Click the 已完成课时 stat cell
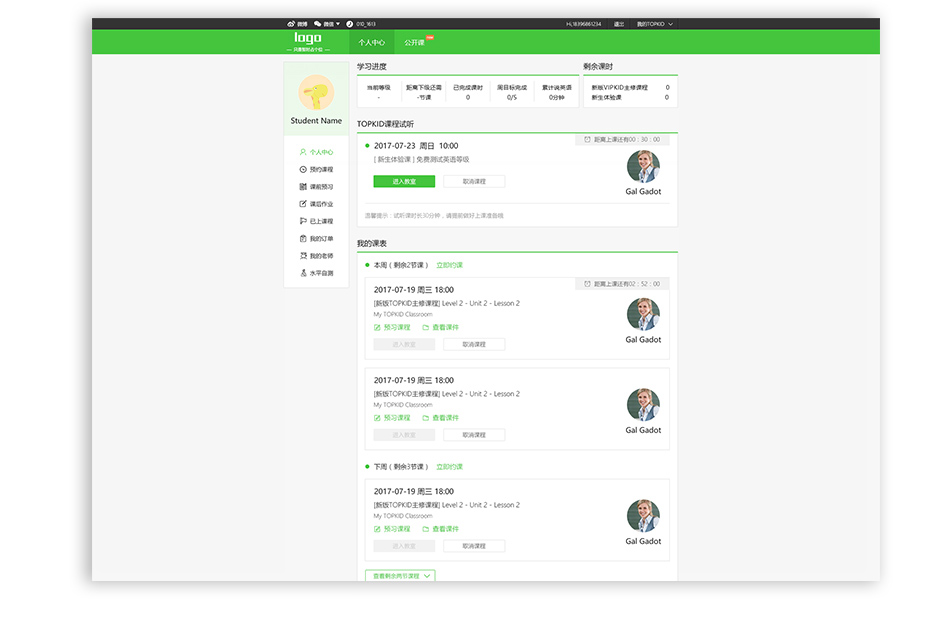 click(468, 92)
